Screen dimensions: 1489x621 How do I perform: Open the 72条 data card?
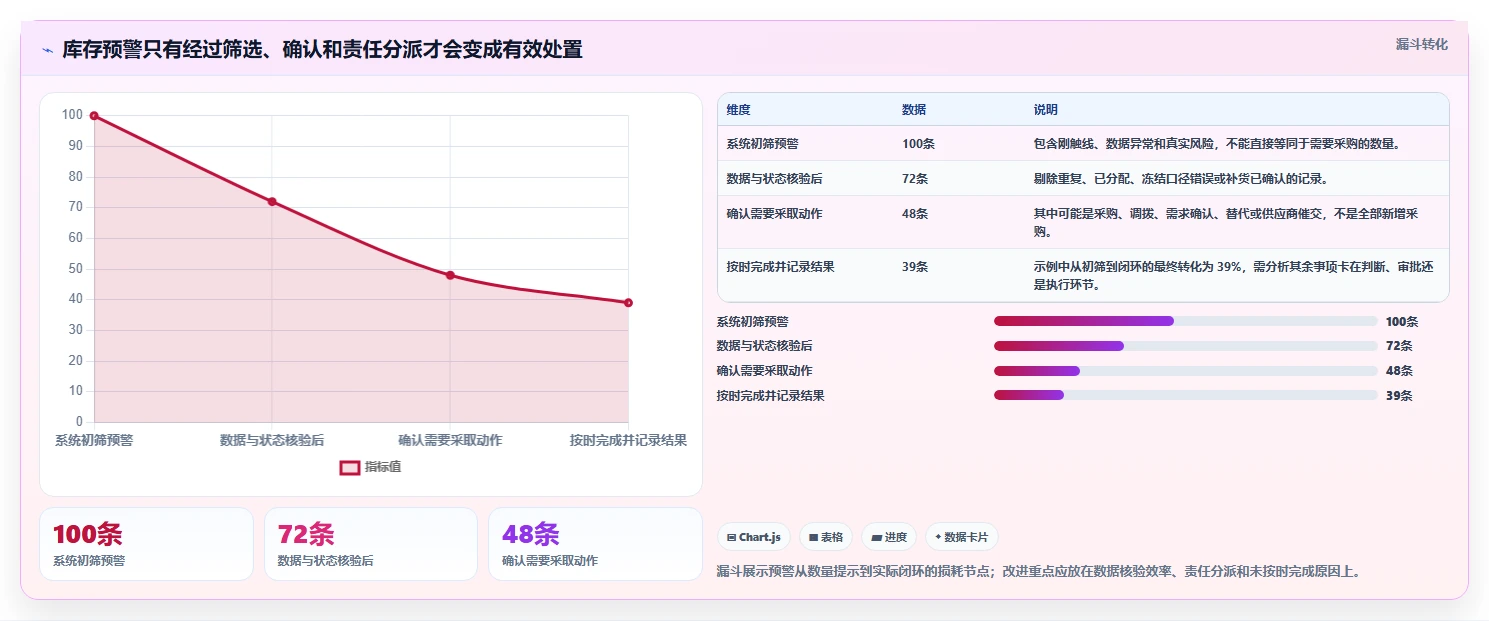tap(371, 544)
